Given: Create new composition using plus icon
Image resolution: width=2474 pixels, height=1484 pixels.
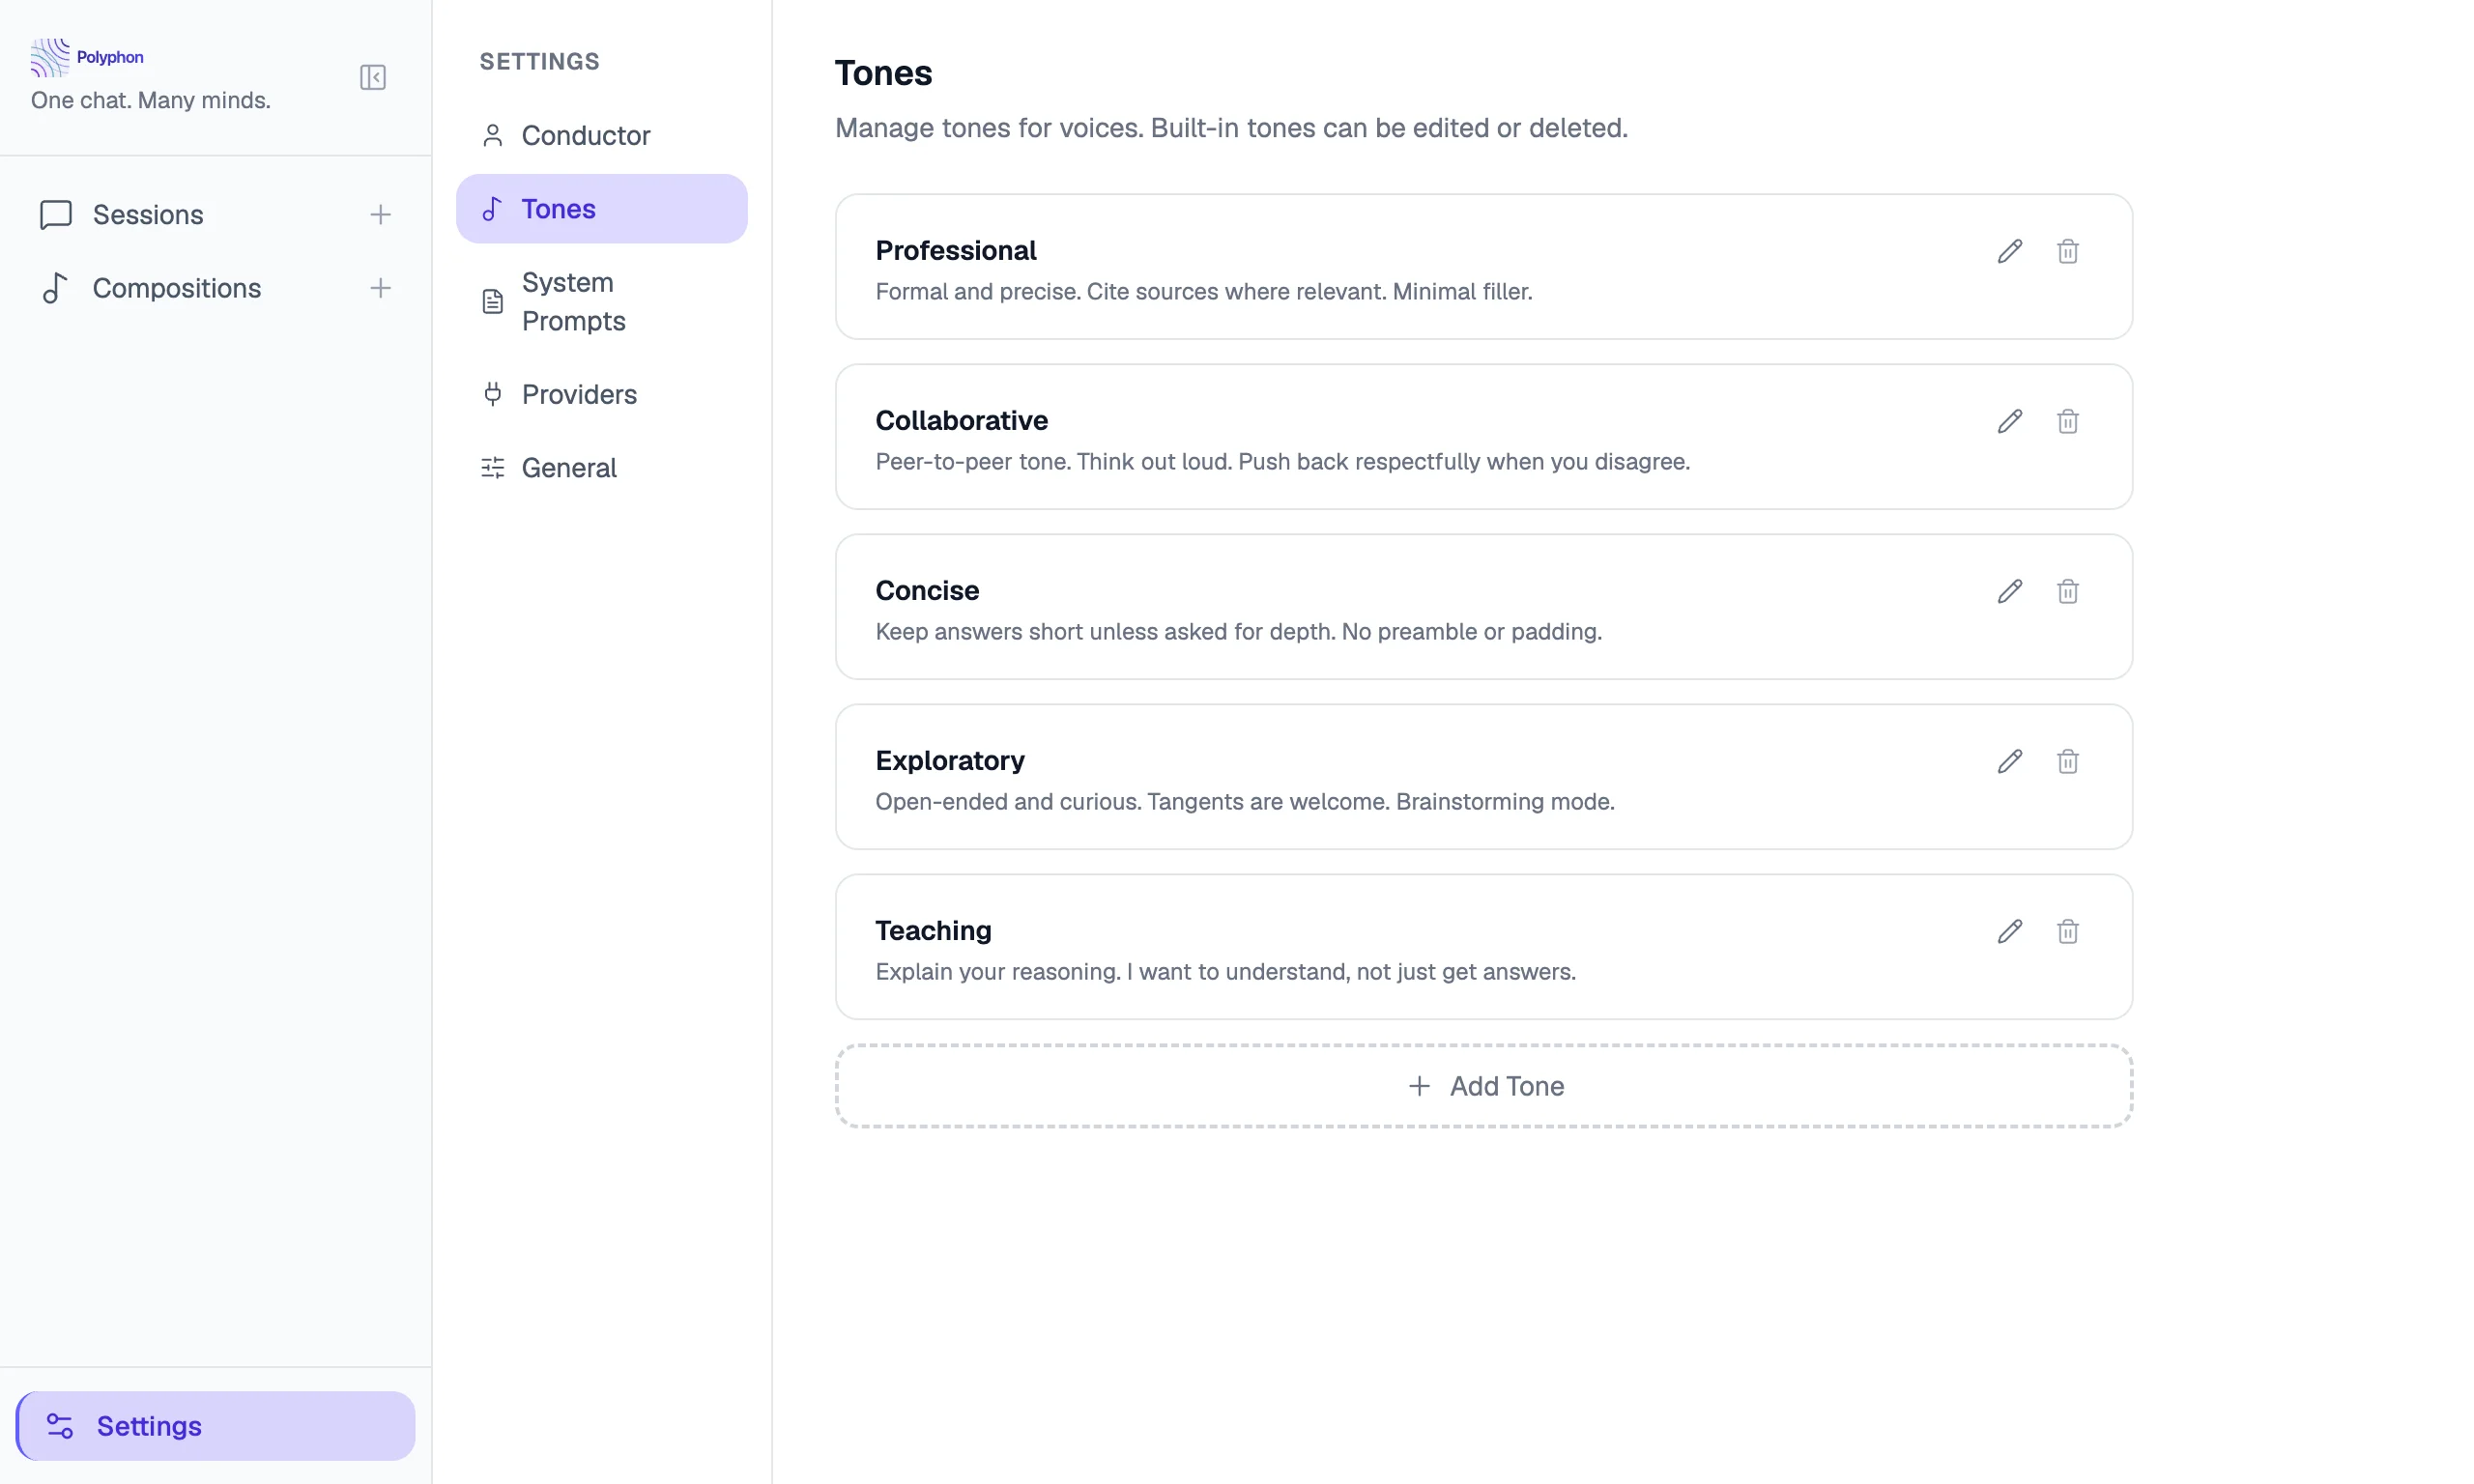Looking at the screenshot, I should tap(380, 288).
